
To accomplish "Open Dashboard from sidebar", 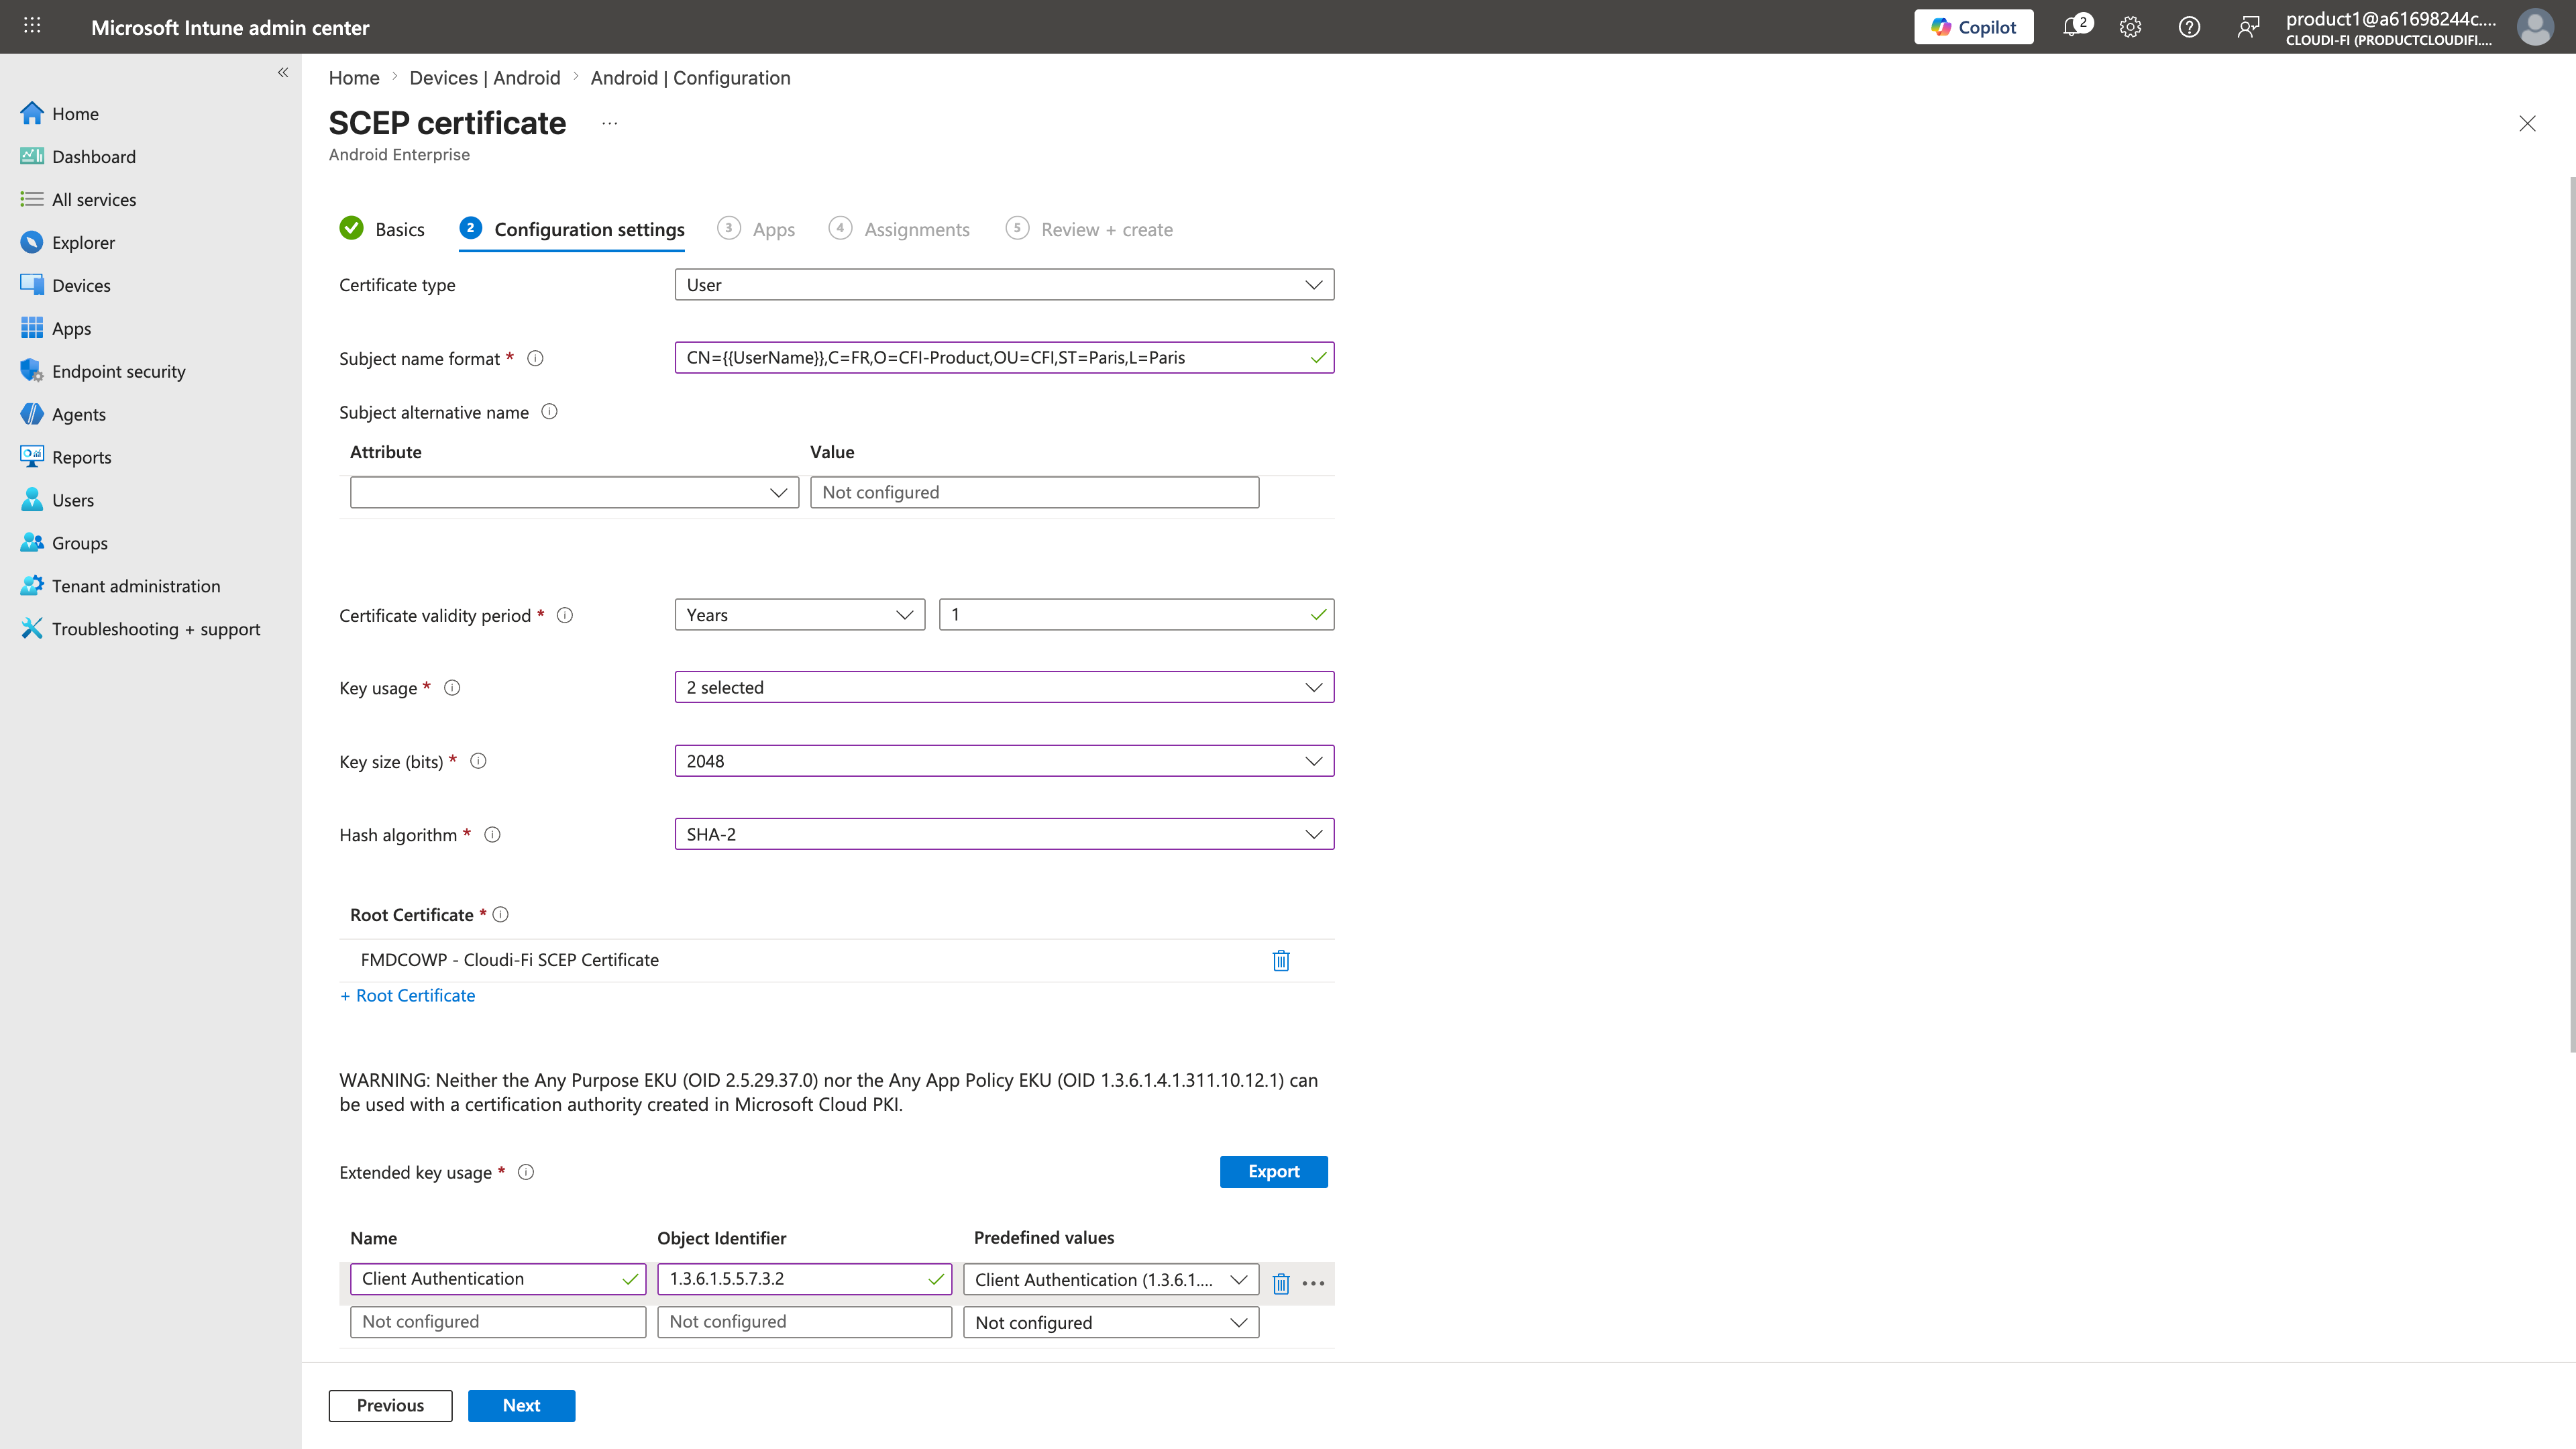I will pyautogui.click(x=78, y=156).
